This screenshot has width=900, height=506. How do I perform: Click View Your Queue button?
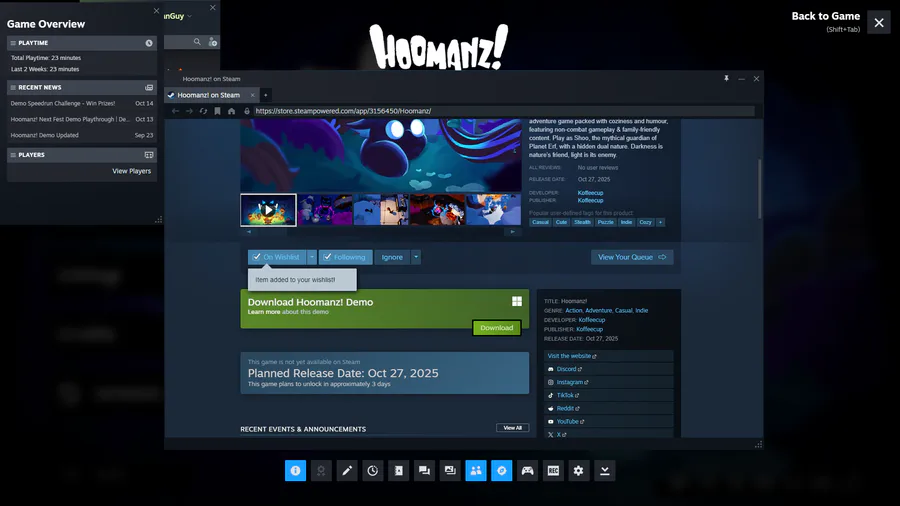(632, 257)
